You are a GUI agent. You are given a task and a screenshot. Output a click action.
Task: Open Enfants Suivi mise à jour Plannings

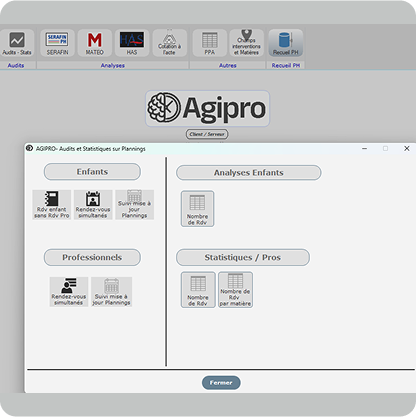(134, 205)
